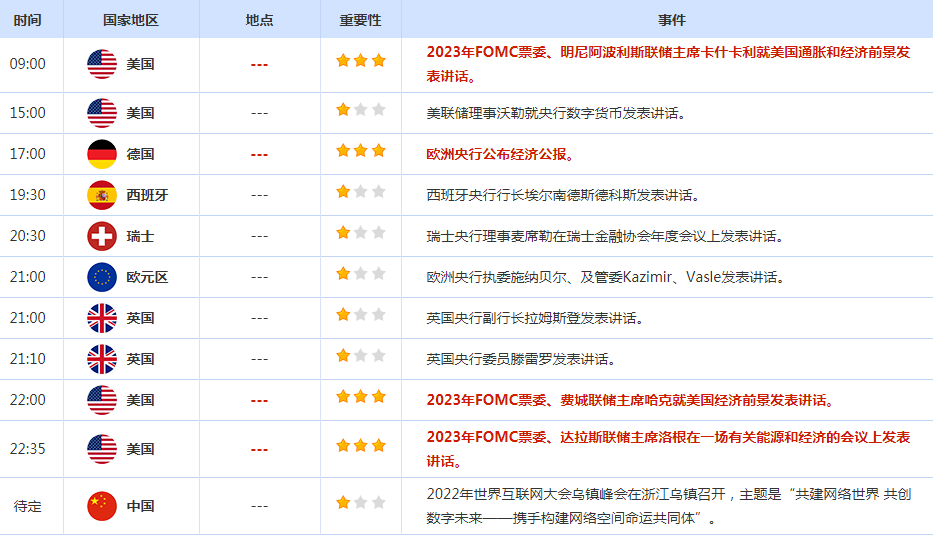Select the 英国央行委员滕雷罗 event text
The height and width of the screenshot is (535, 933).
(522, 359)
